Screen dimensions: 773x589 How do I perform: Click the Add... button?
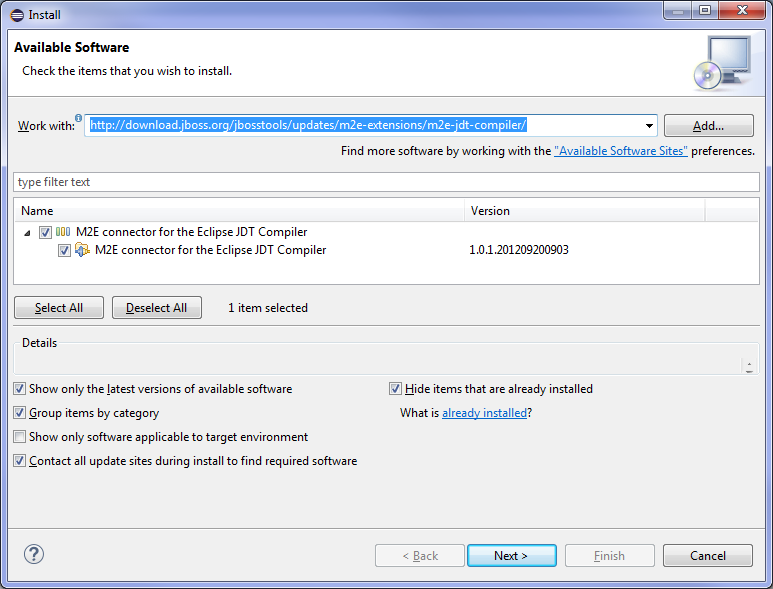tap(708, 126)
